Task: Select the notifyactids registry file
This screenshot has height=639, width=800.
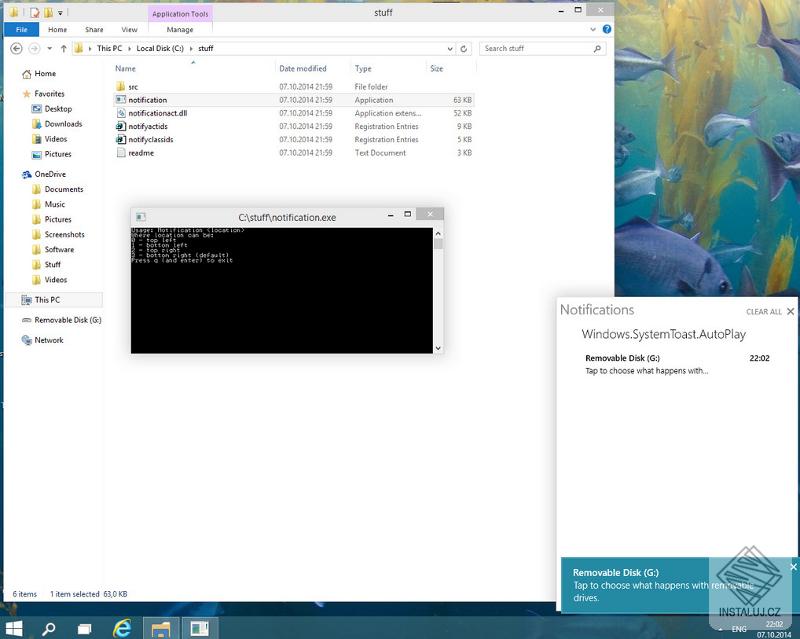Action: pyautogui.click(x=150, y=127)
